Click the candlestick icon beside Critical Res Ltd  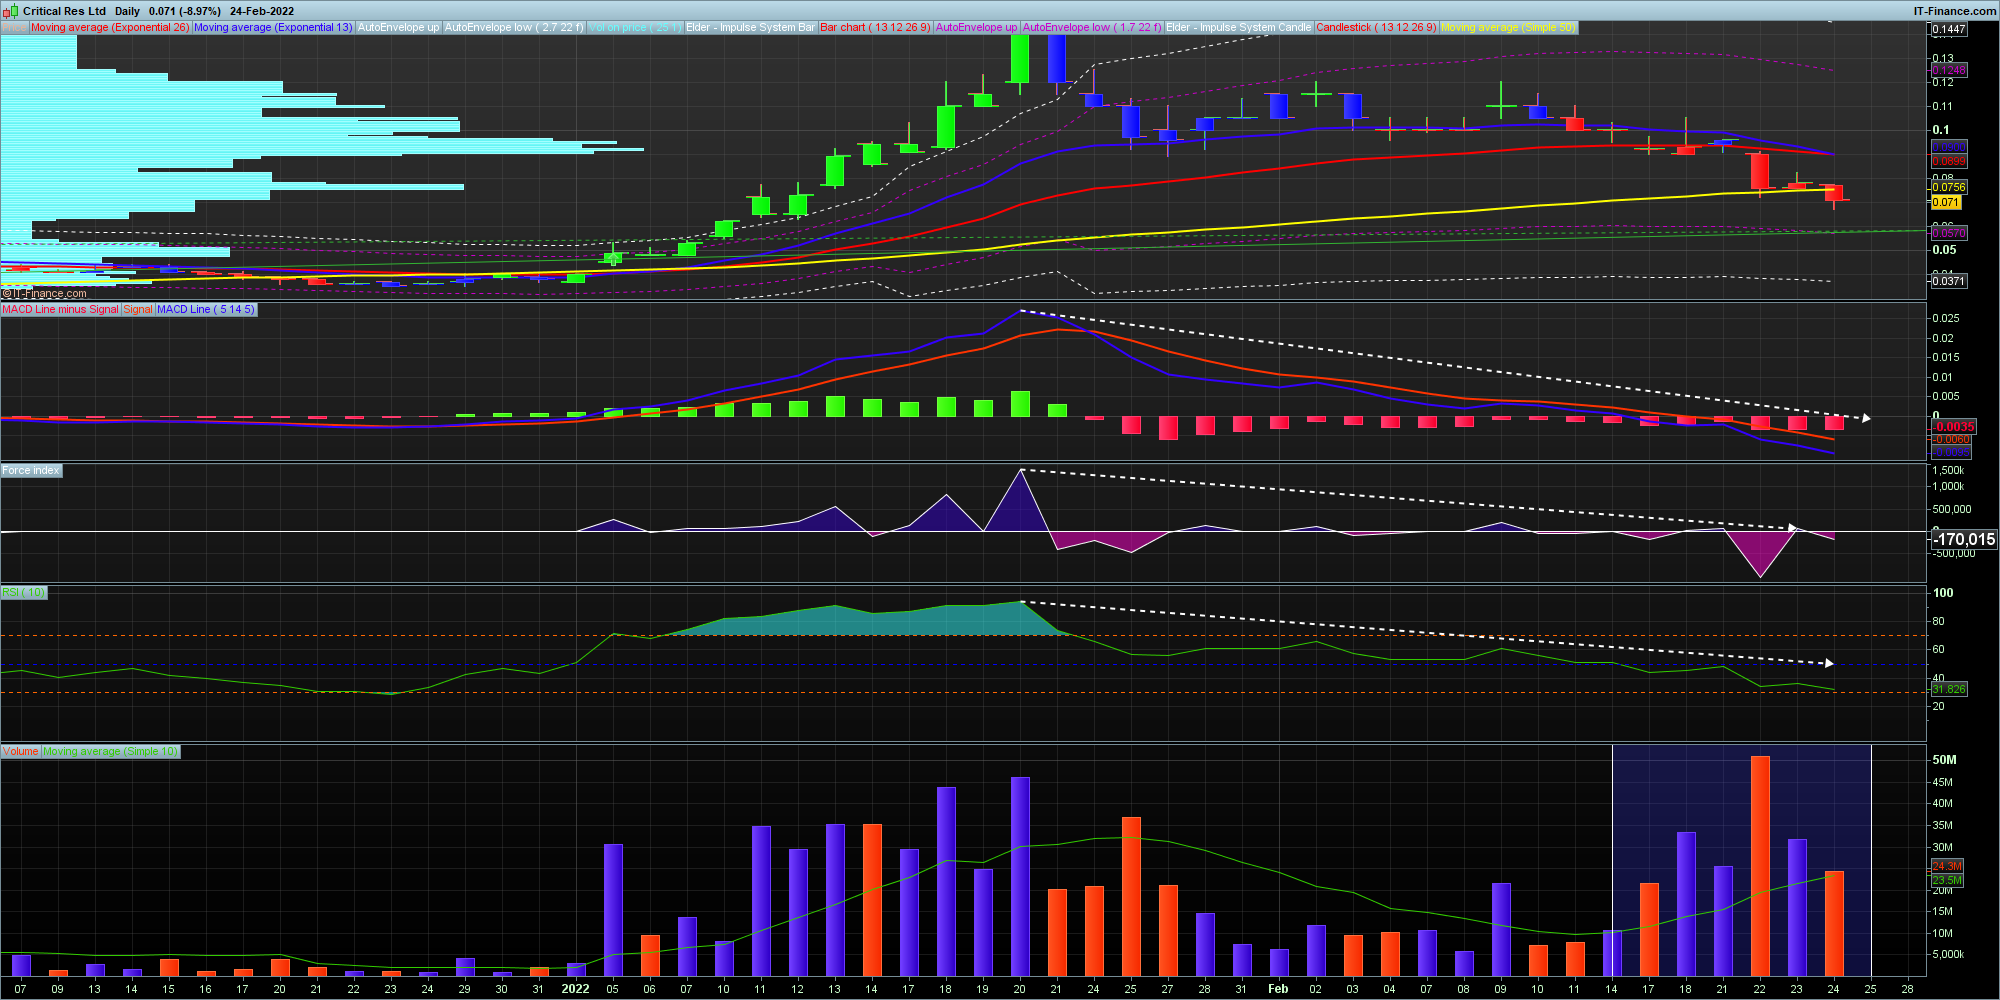12,11
